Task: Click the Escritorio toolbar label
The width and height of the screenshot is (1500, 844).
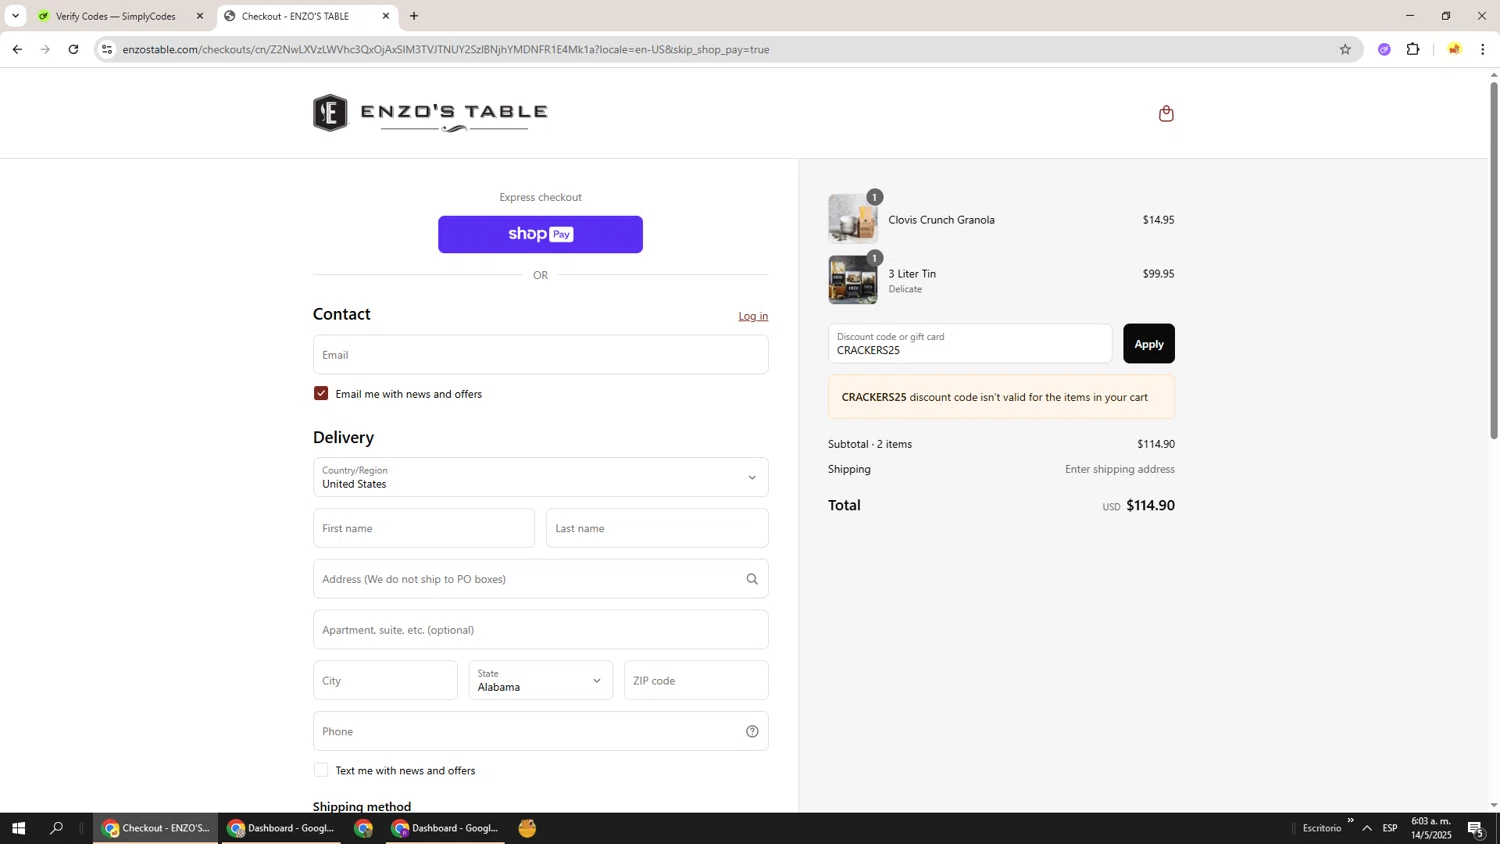Action: pyautogui.click(x=1322, y=828)
